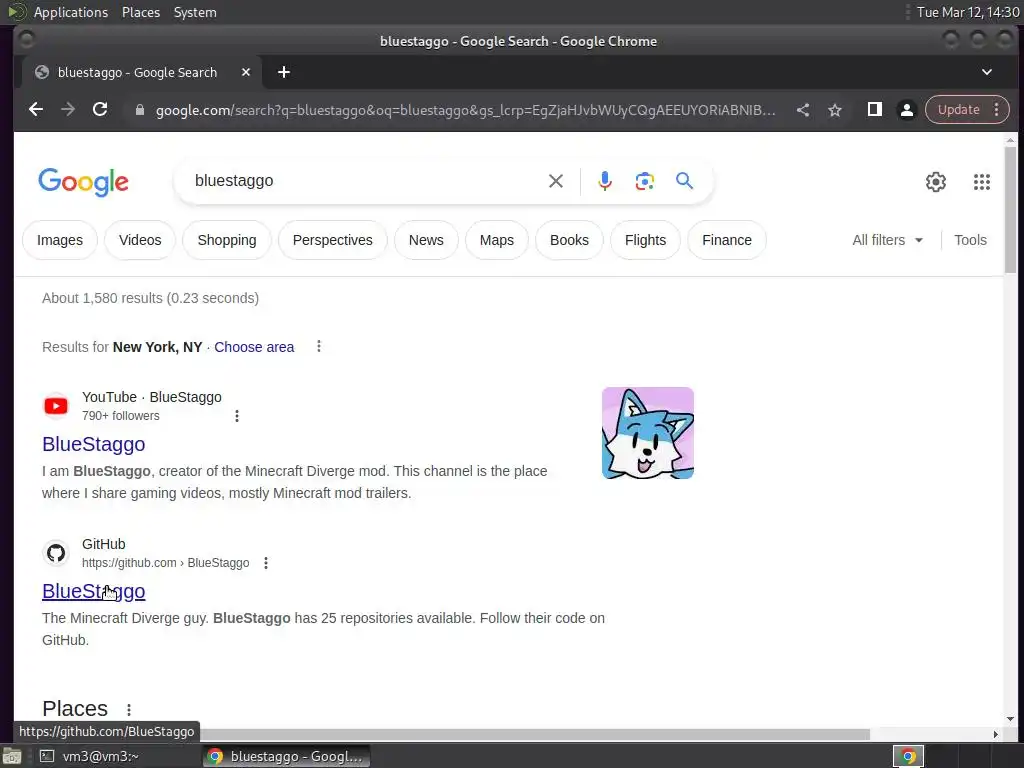Screen dimensions: 1024x768
Task: Open the BlueStaggo YouTube result title
Action: [93, 444]
